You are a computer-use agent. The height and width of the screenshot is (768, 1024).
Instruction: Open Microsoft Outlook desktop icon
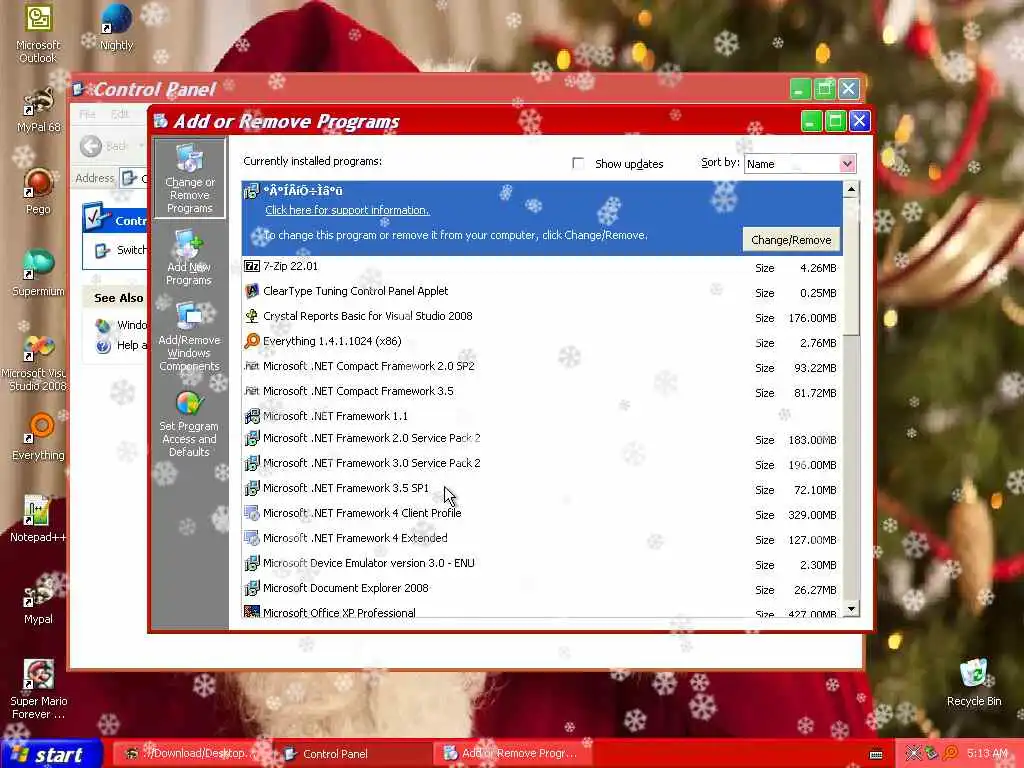(x=38, y=33)
